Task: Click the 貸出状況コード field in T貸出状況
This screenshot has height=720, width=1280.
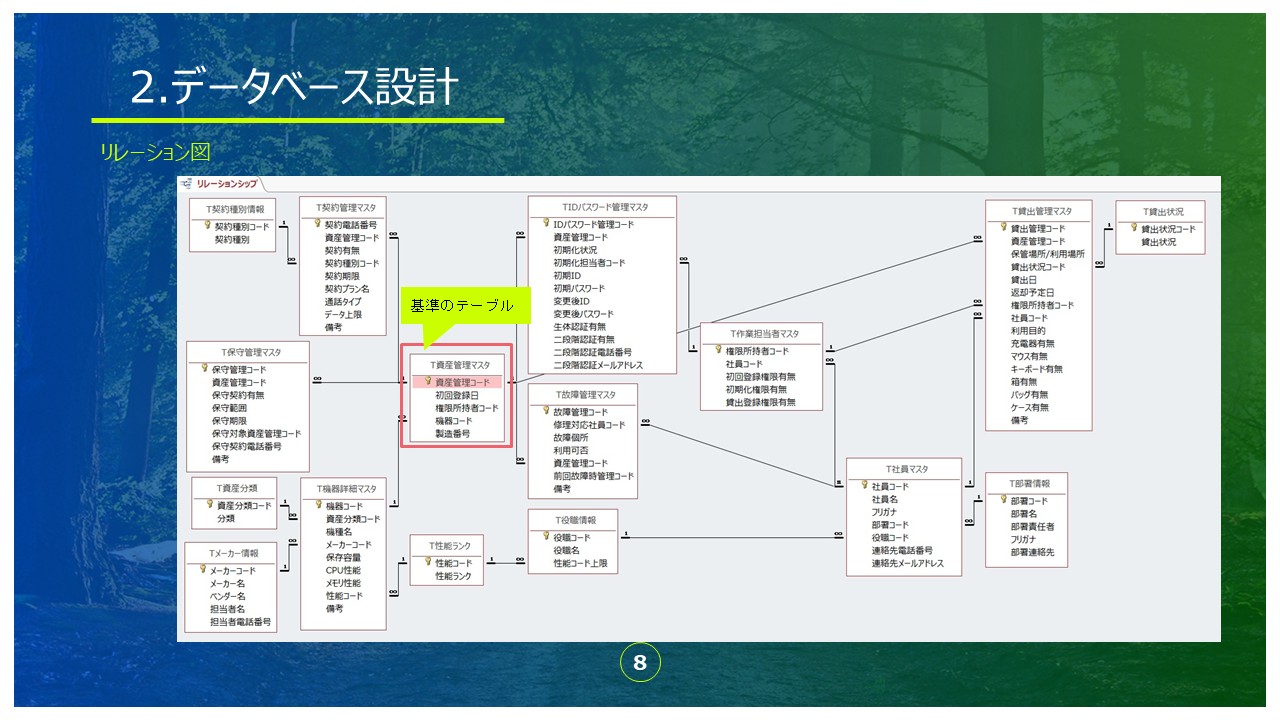Action: coord(1168,229)
